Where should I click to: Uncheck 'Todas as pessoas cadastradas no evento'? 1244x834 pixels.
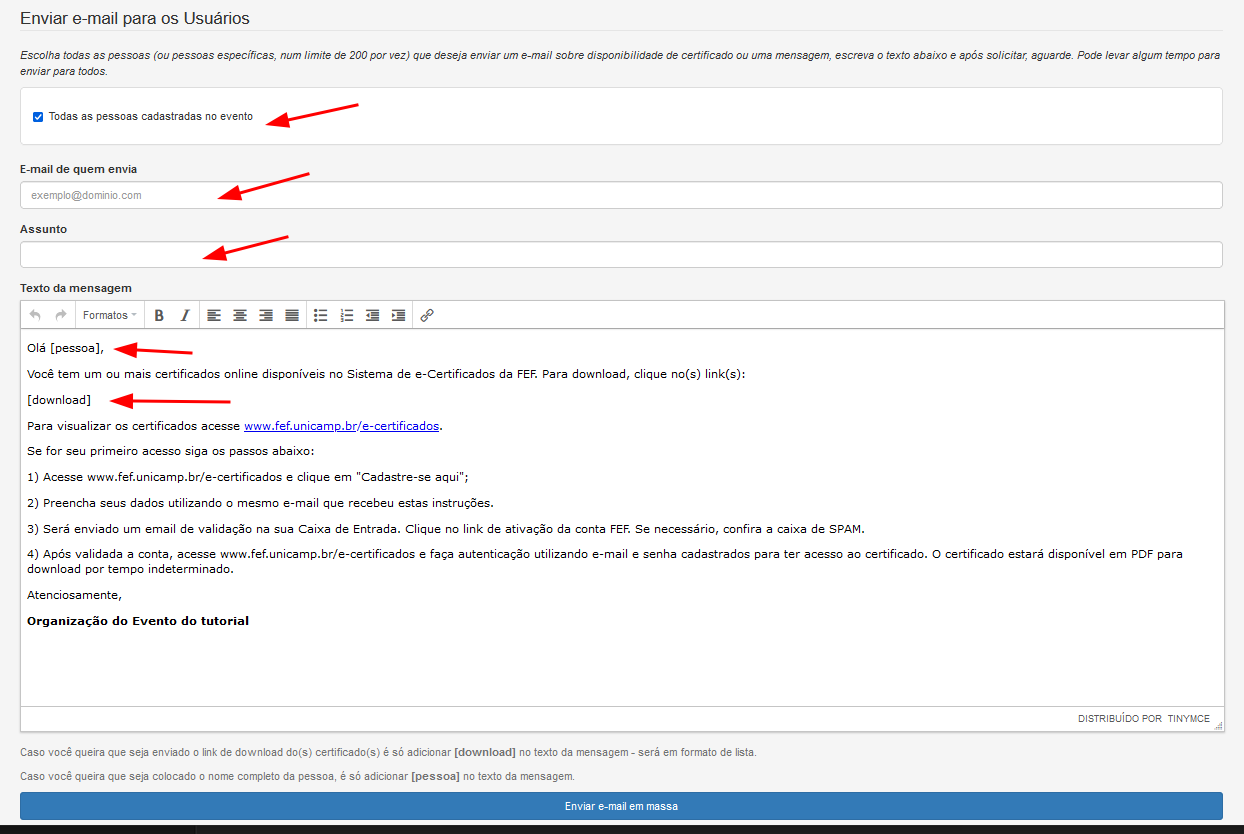[38, 117]
